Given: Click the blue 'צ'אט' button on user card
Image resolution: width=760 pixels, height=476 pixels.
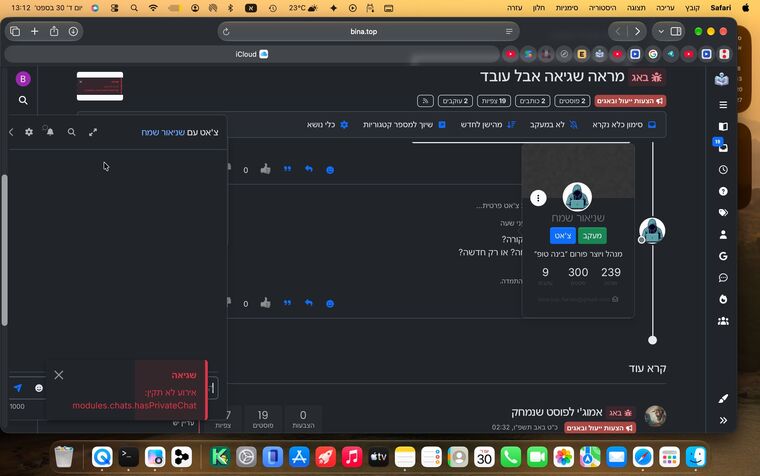Looking at the screenshot, I should pos(563,236).
